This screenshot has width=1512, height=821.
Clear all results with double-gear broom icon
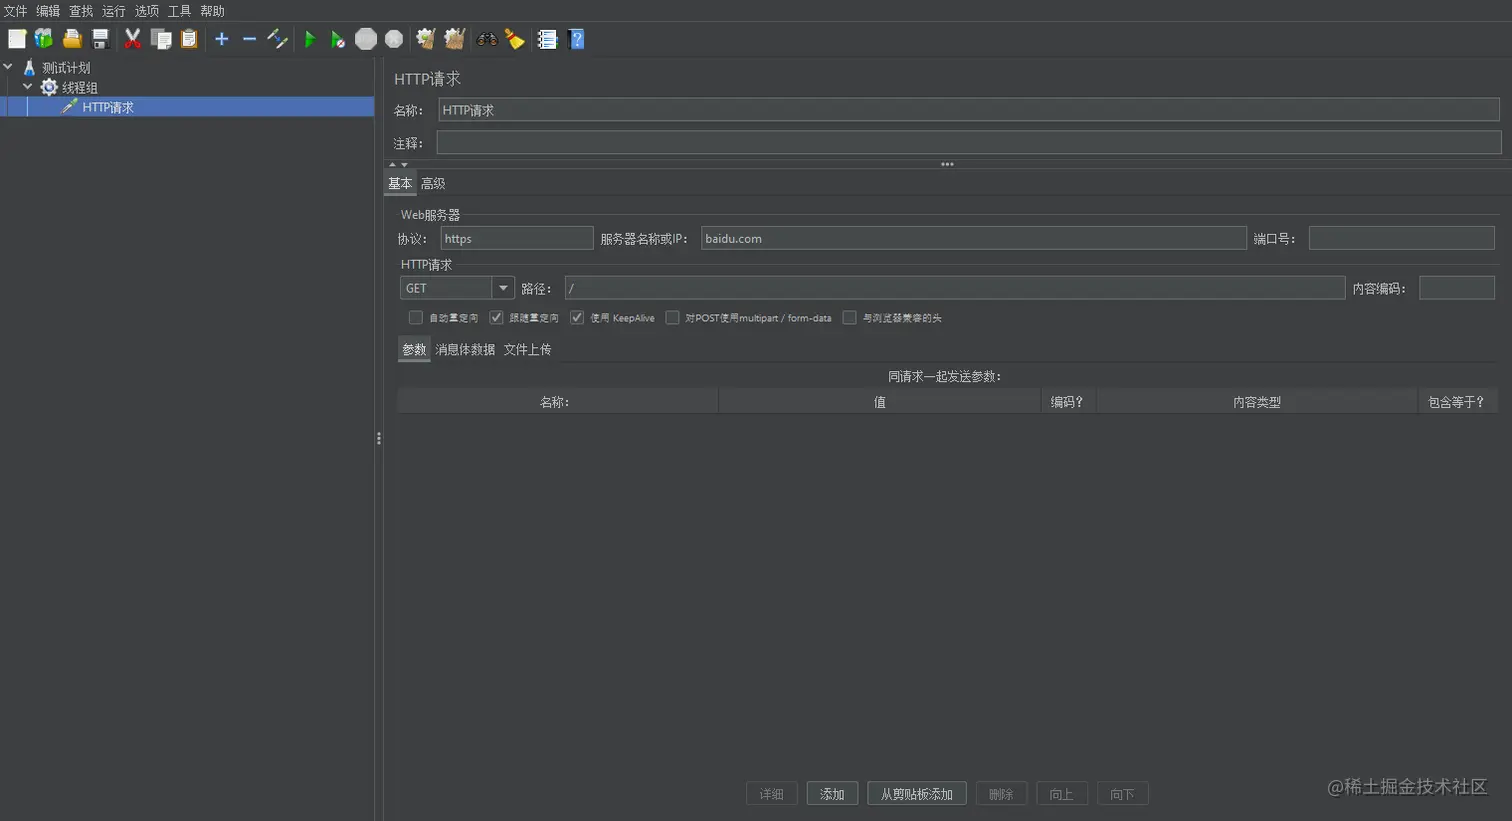[455, 39]
